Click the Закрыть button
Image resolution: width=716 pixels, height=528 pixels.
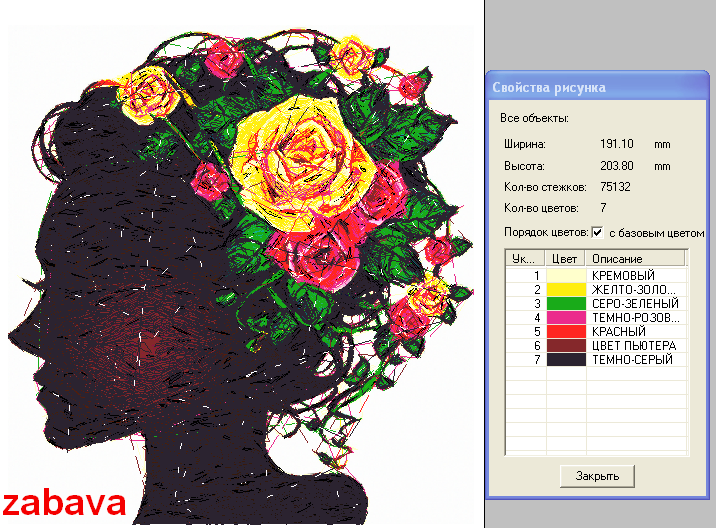pyautogui.click(x=597, y=476)
